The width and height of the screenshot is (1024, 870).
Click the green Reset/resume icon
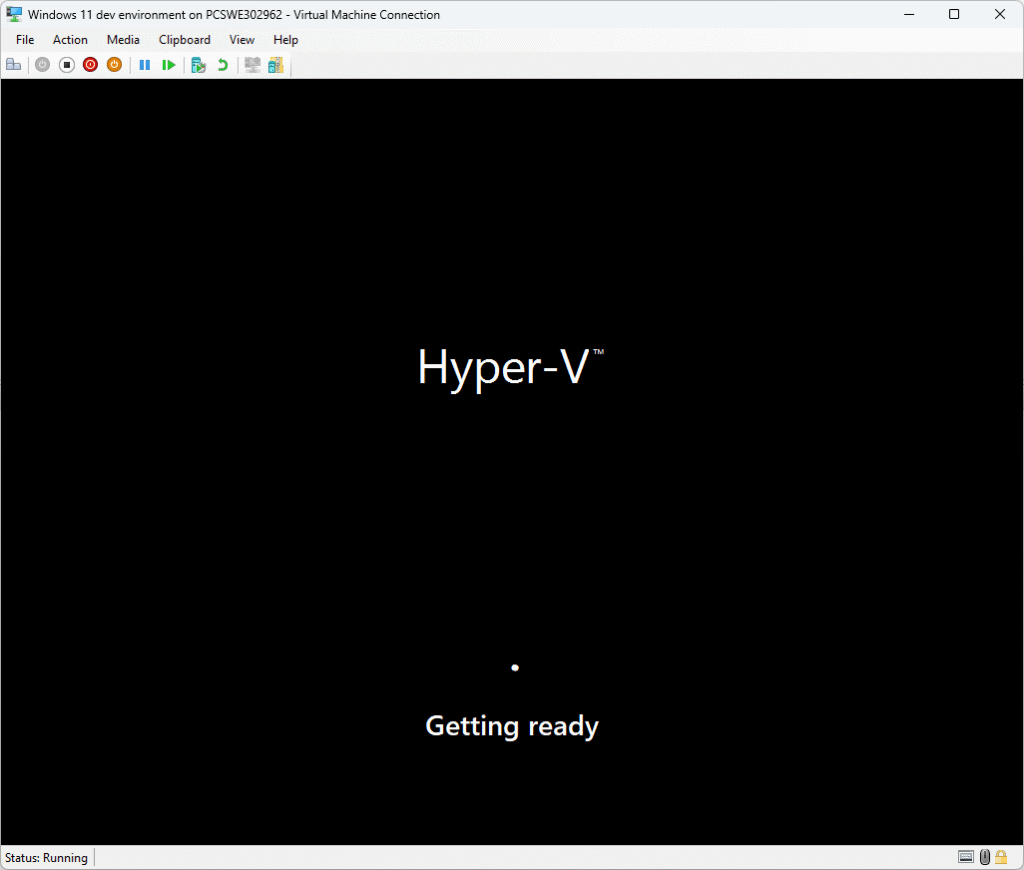[x=168, y=65]
